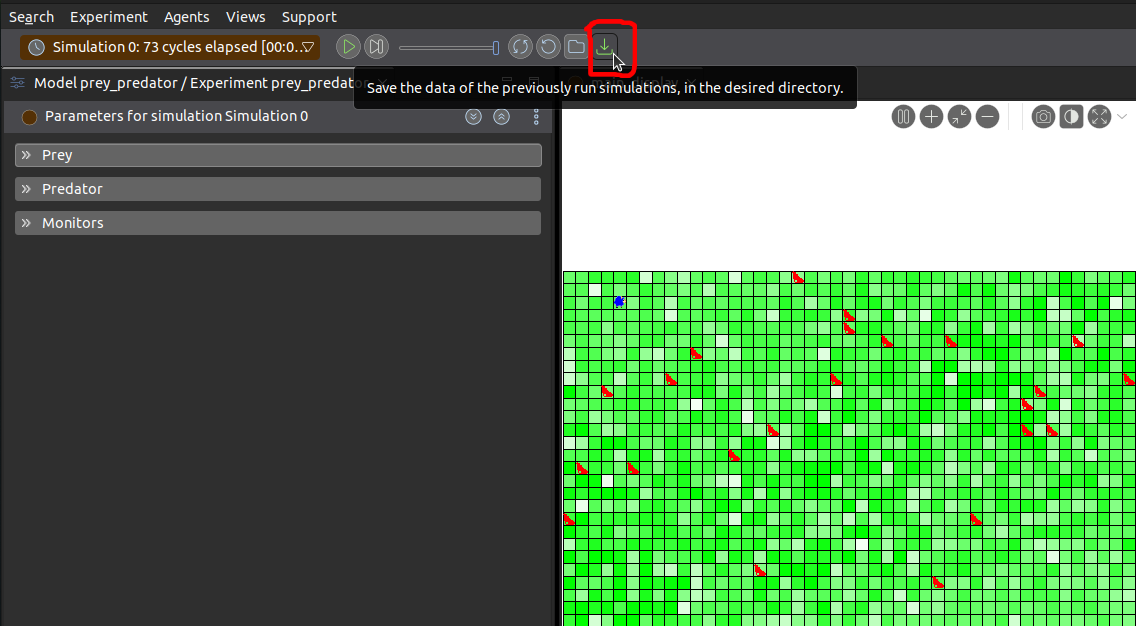Click the Parameters for simulation Simulation 0 title
The height and width of the screenshot is (626, 1136).
(x=176, y=116)
